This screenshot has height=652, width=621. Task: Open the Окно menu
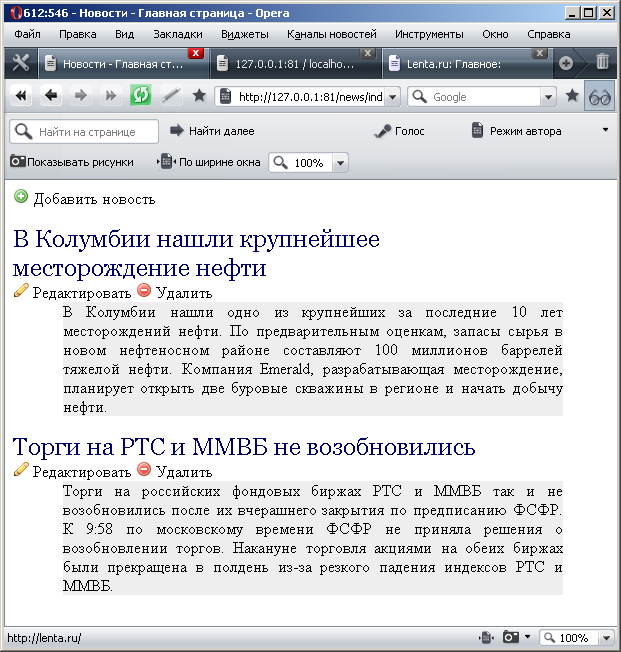pyautogui.click(x=495, y=34)
